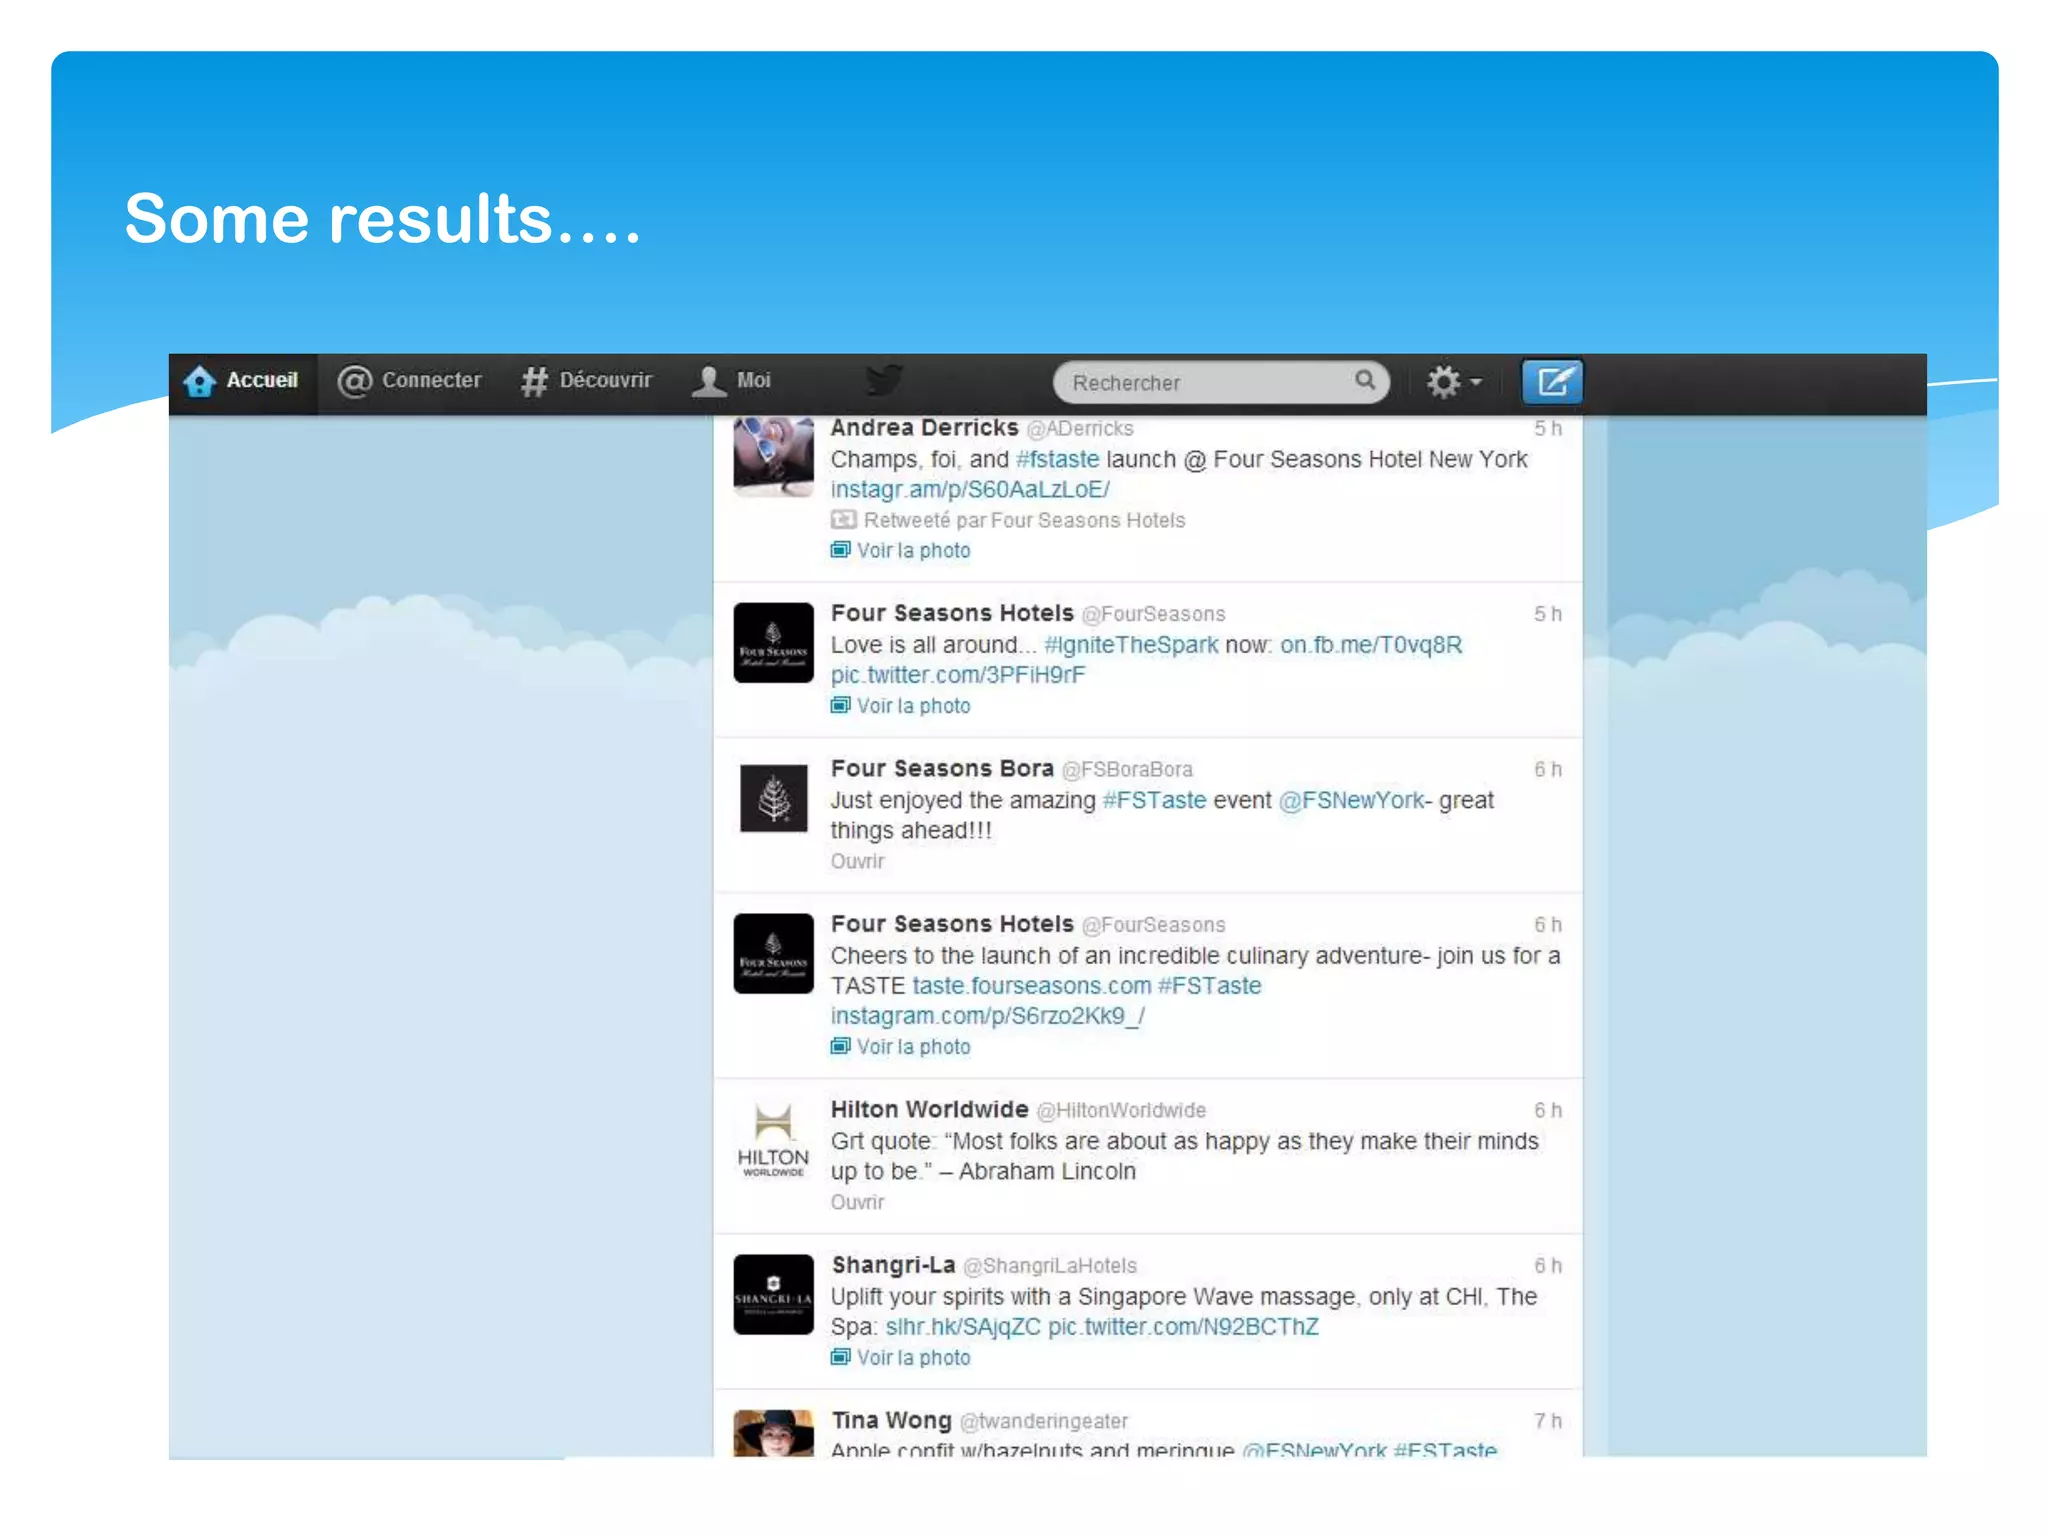
Task: Open Four Seasons Hotels retweeter link
Action: tap(1088, 520)
